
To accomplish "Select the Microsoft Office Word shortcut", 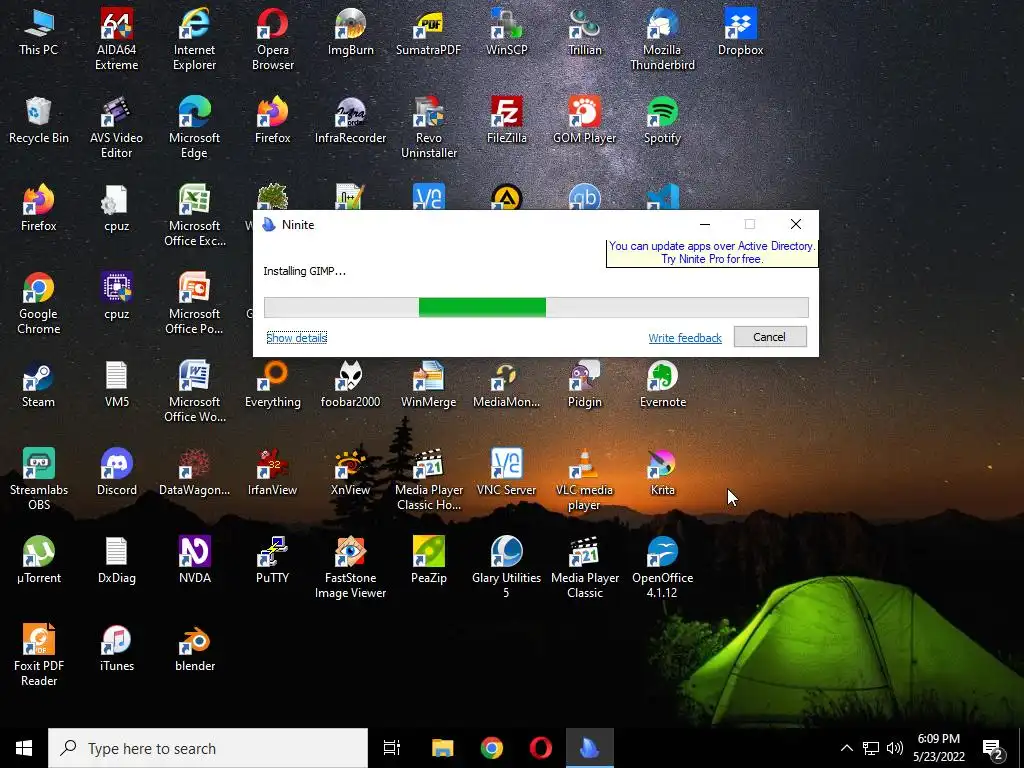I will (195, 392).
